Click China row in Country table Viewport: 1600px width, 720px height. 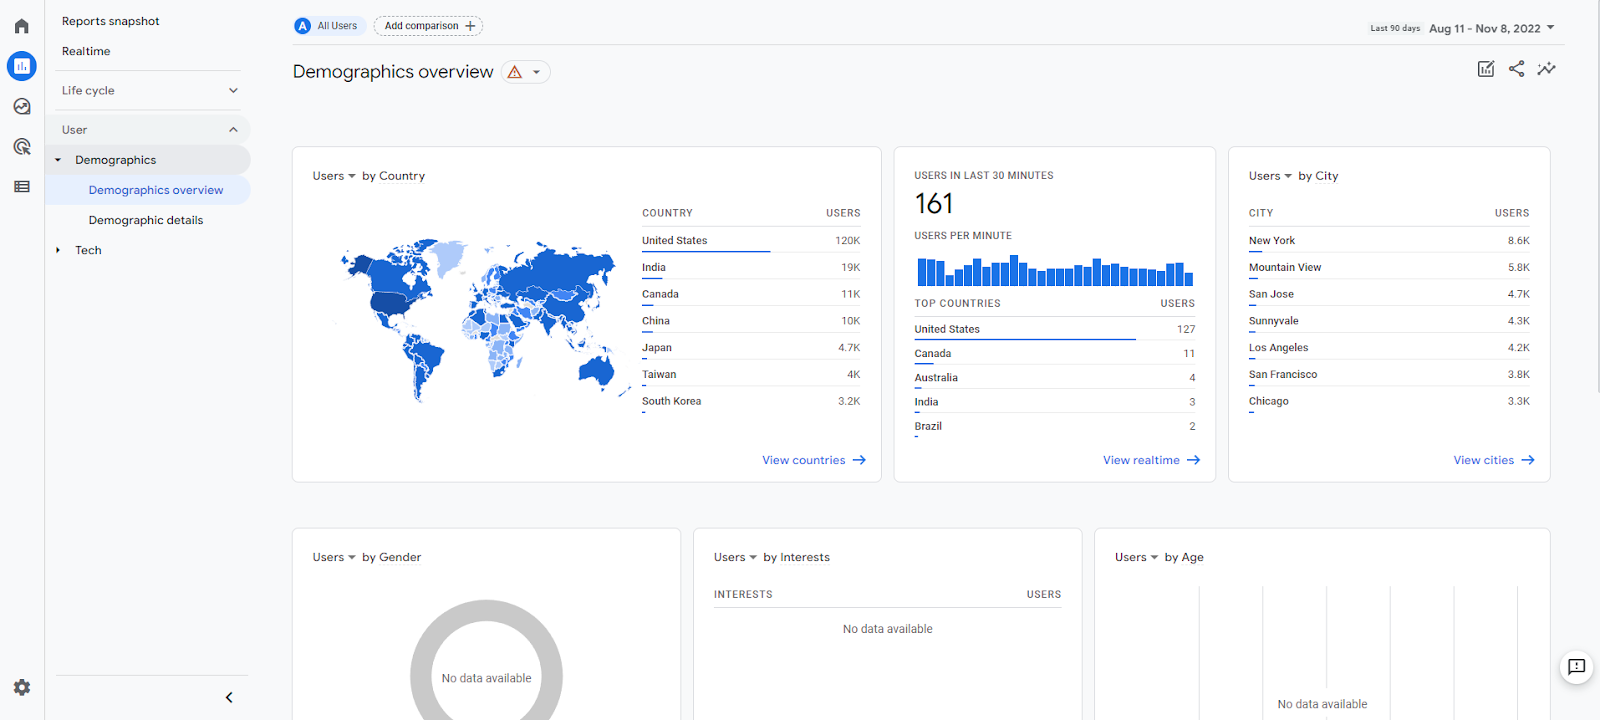coord(751,321)
